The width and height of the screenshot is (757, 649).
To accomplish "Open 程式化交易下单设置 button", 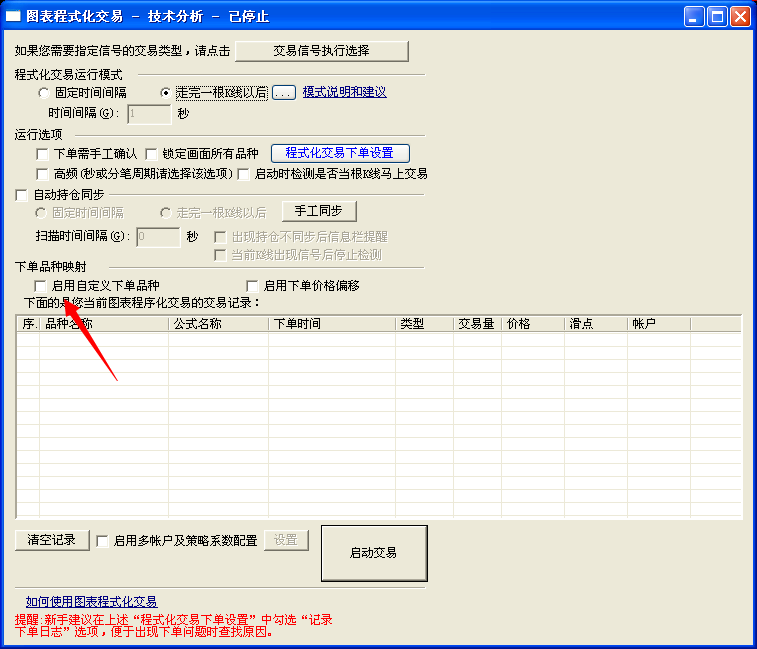I will click(x=340, y=153).
